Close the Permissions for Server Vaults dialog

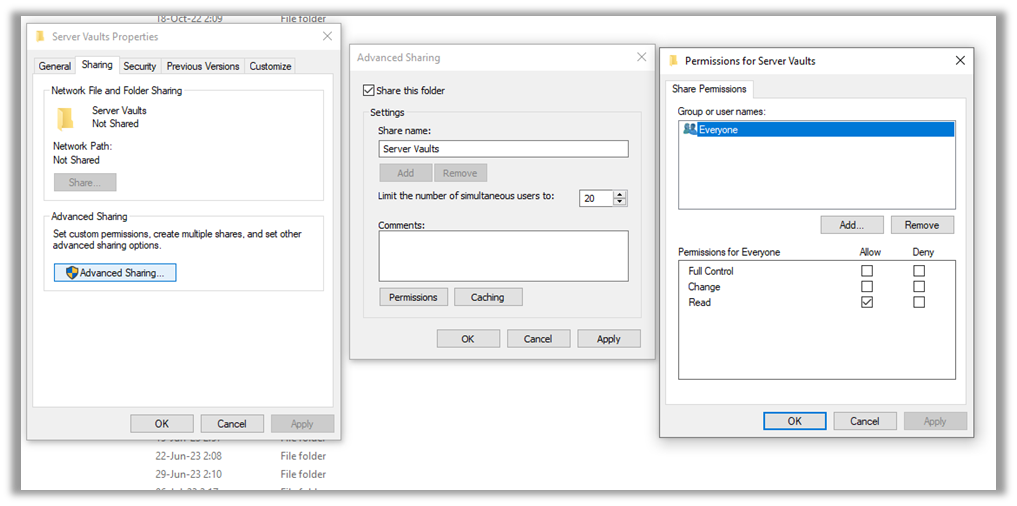tap(960, 61)
